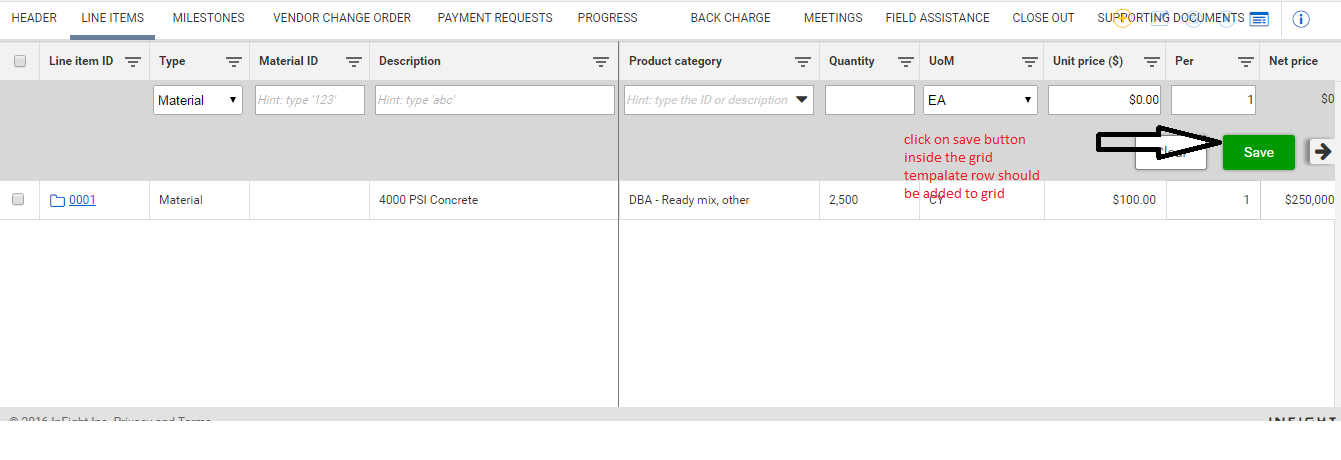Open filter menu for Type column
1341x460 pixels.
tap(233, 62)
